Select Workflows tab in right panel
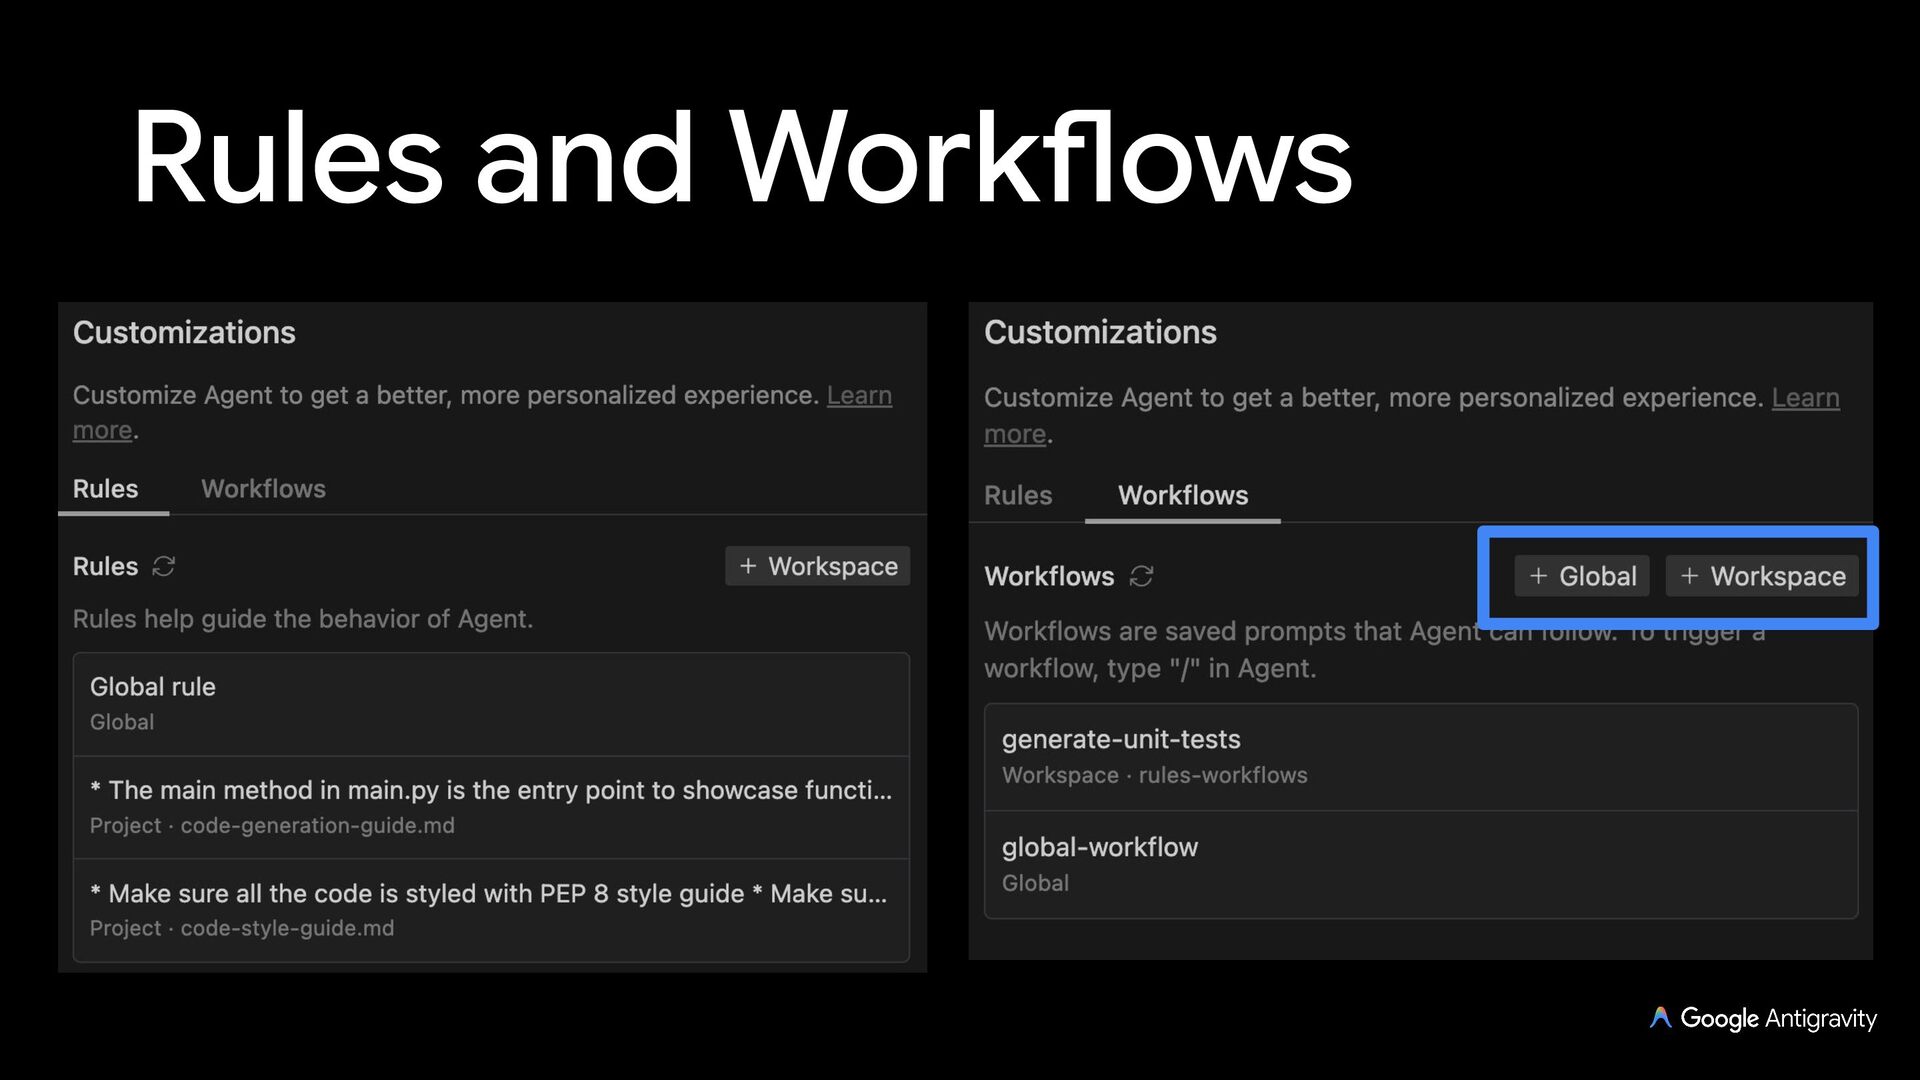The height and width of the screenshot is (1080, 1920). [1182, 496]
